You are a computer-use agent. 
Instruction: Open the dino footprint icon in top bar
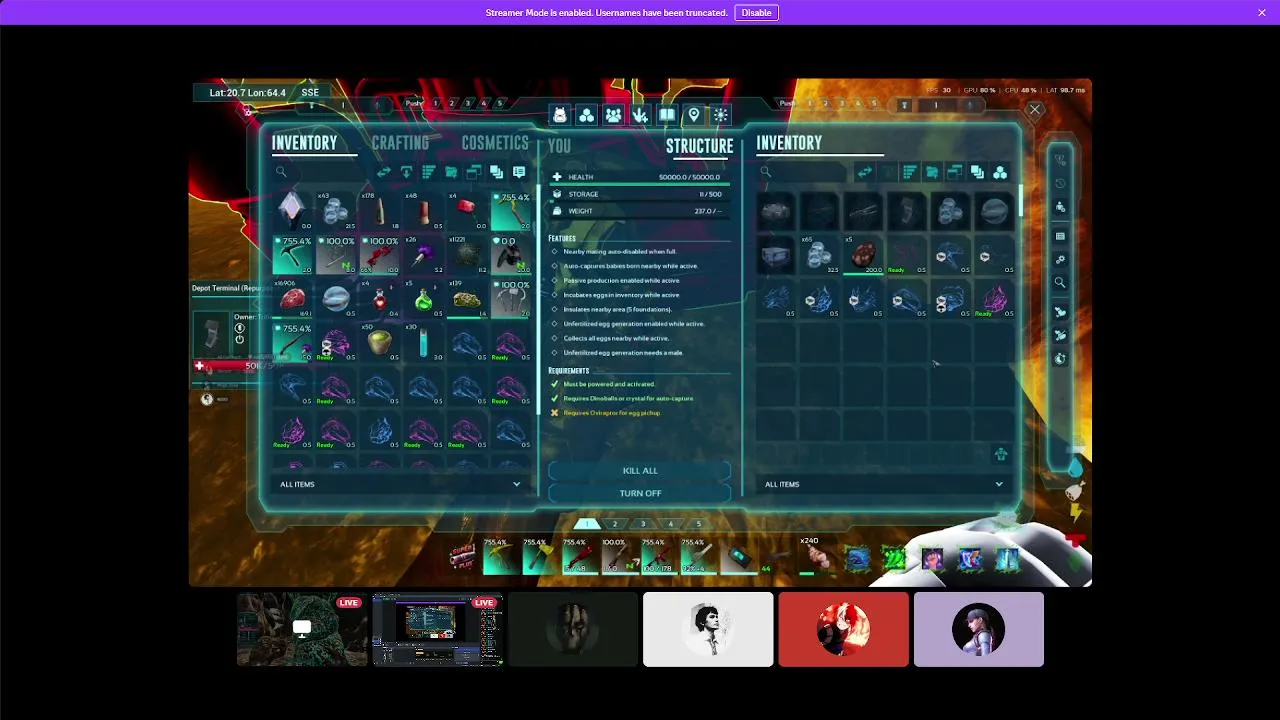point(640,115)
